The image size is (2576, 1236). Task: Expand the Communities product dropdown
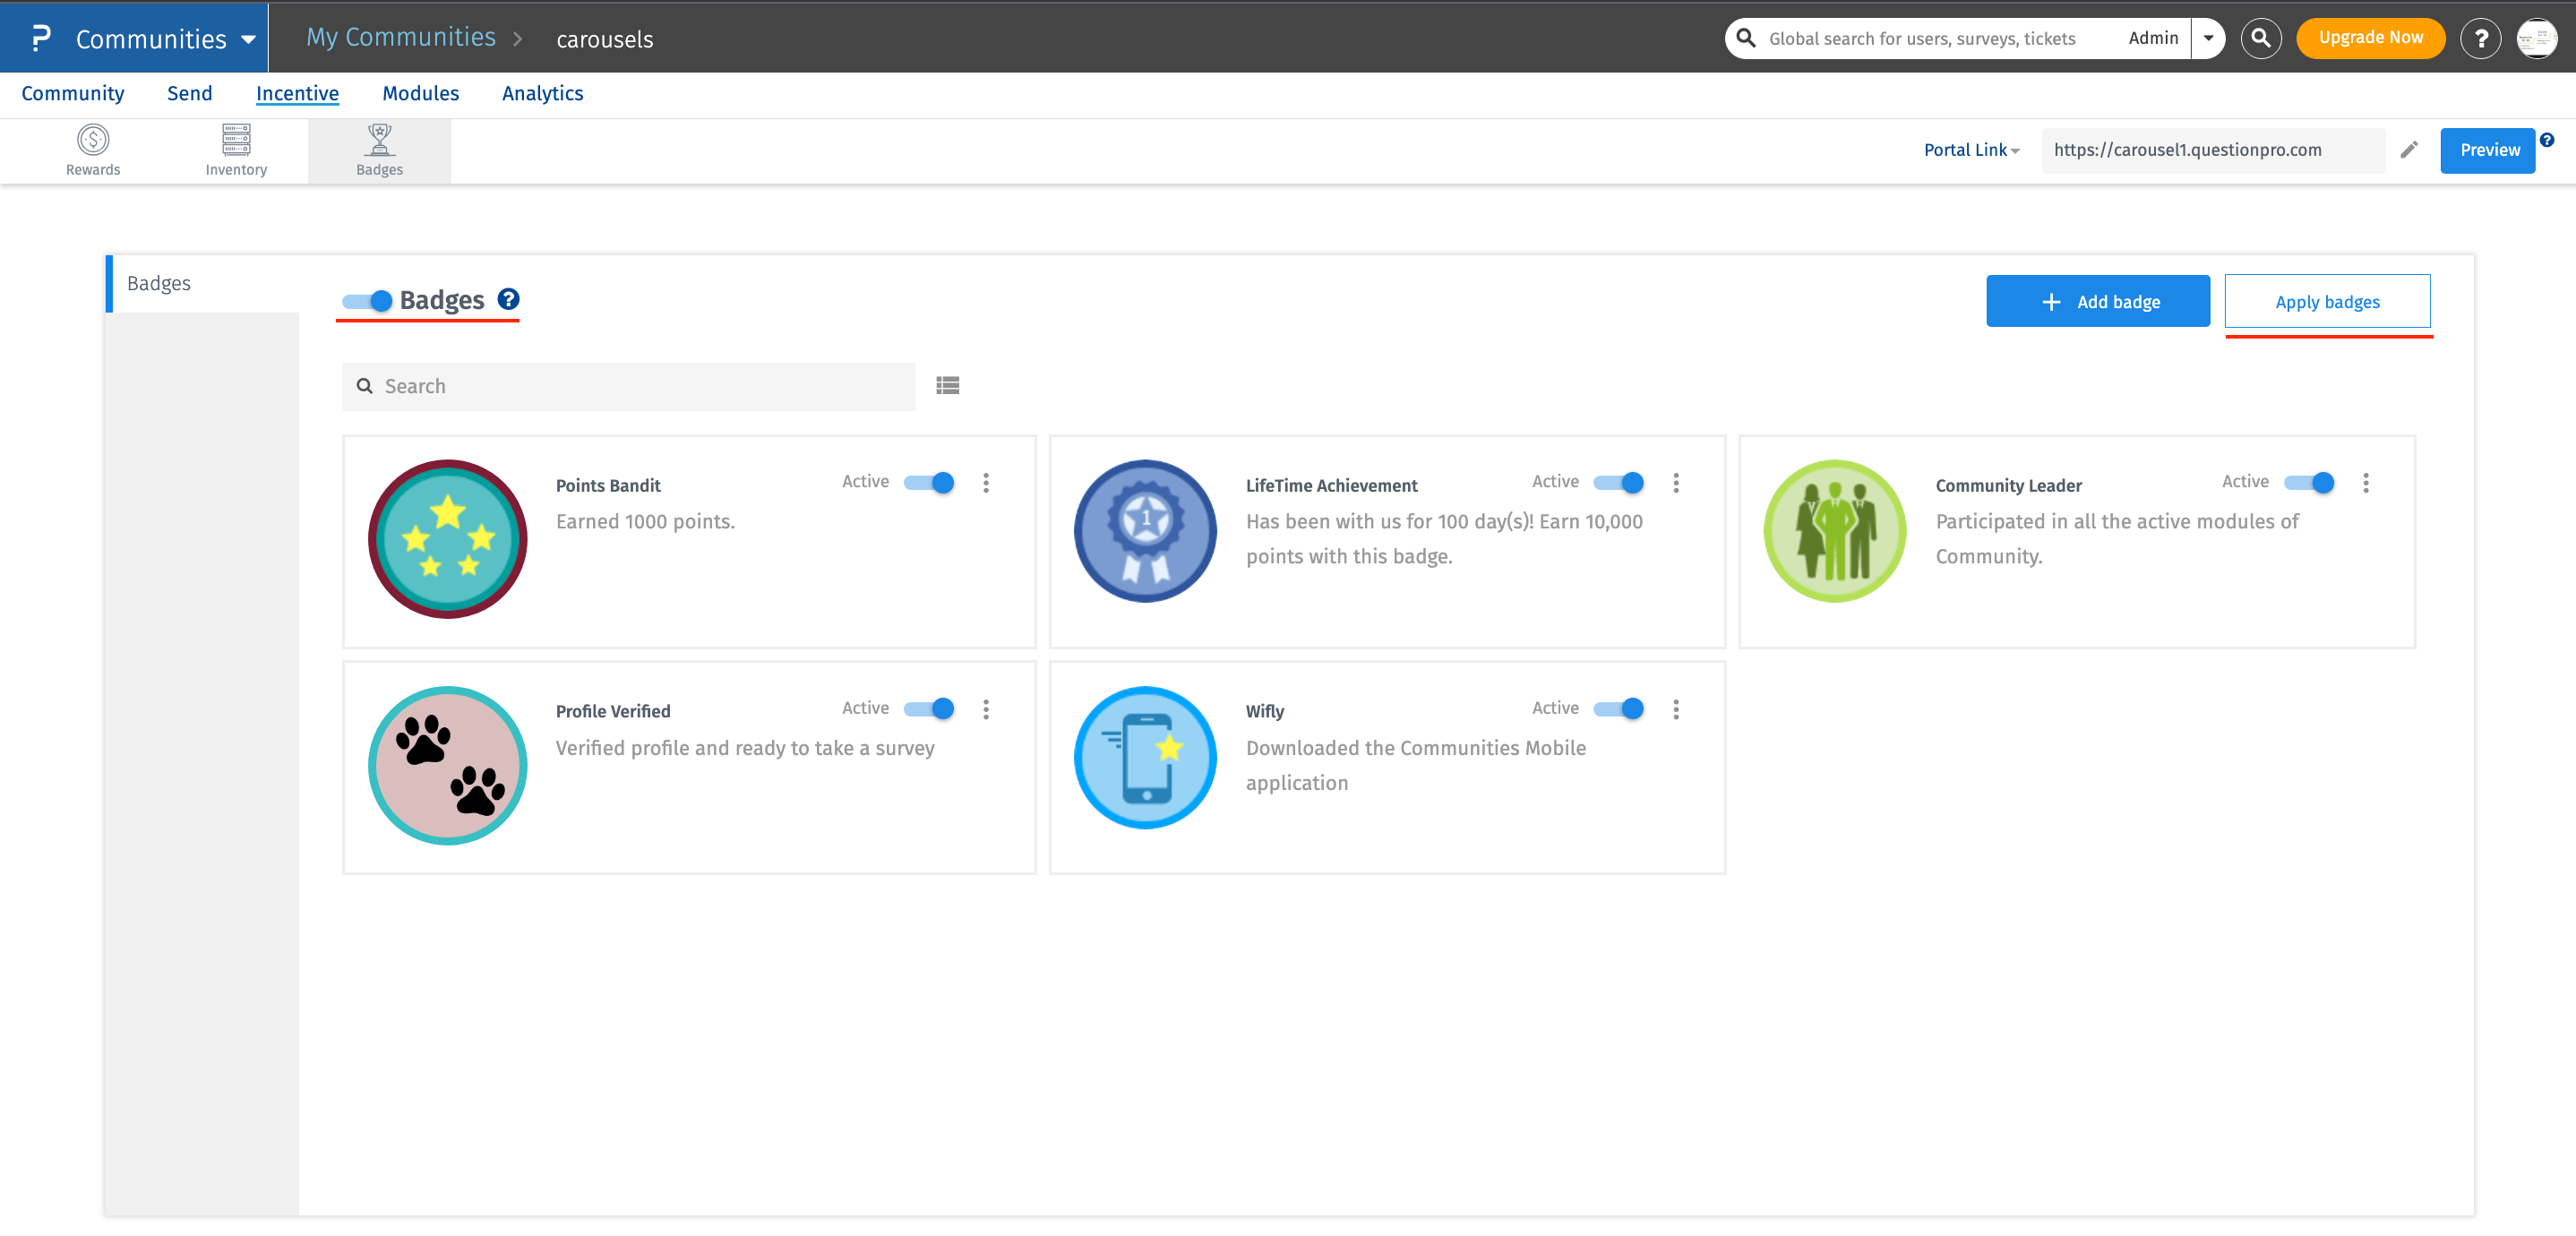pyautogui.click(x=165, y=39)
